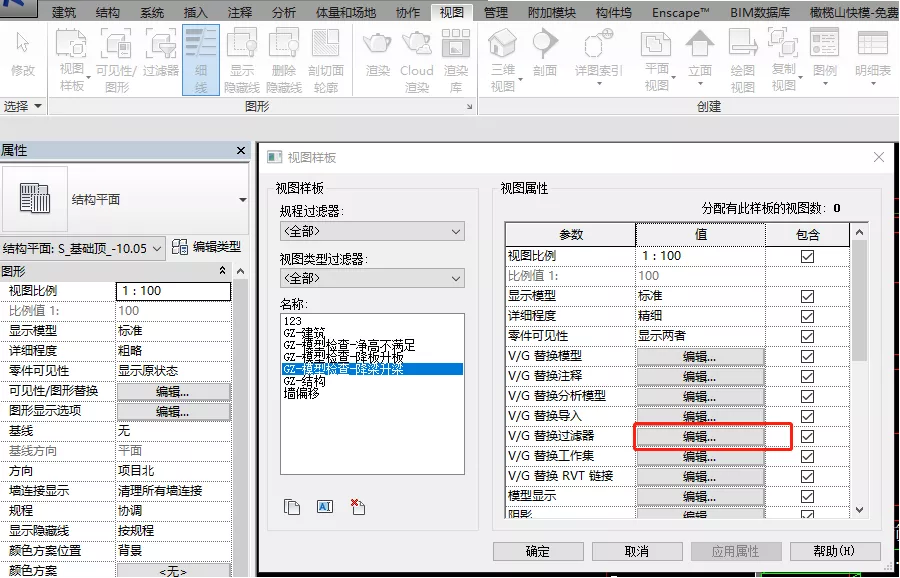Open the Visibility/Graphics (可见性/图形) tool

pyautogui.click(x=117, y=60)
